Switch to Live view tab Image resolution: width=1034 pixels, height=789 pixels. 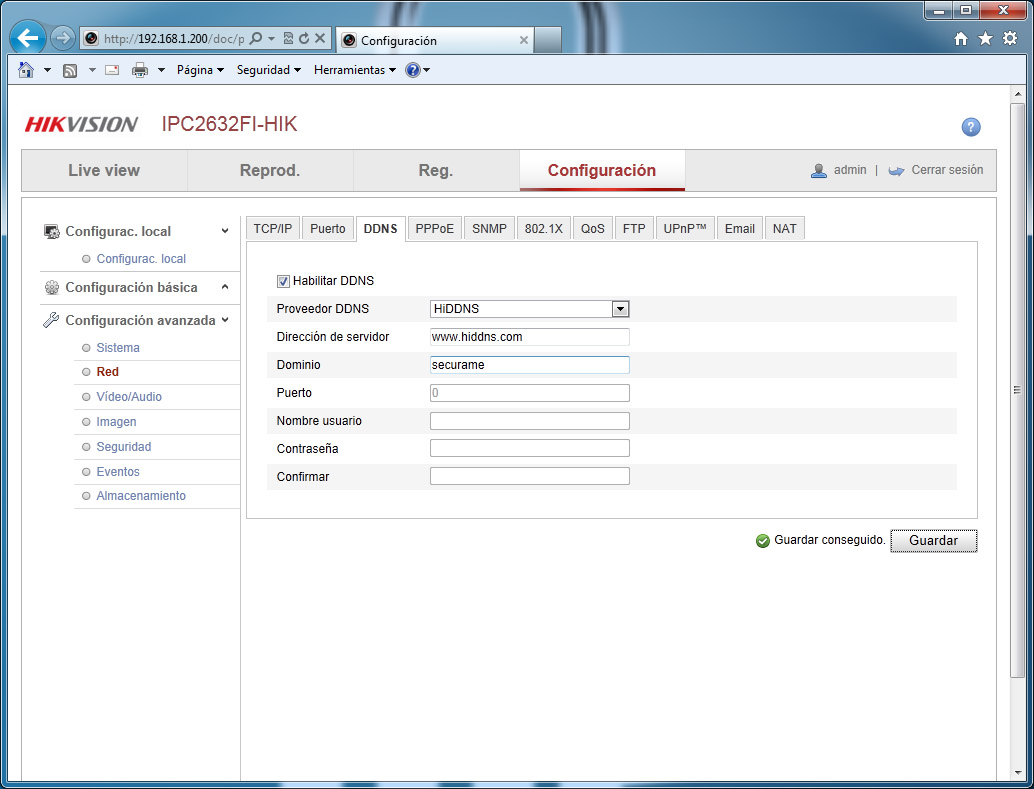tap(104, 170)
